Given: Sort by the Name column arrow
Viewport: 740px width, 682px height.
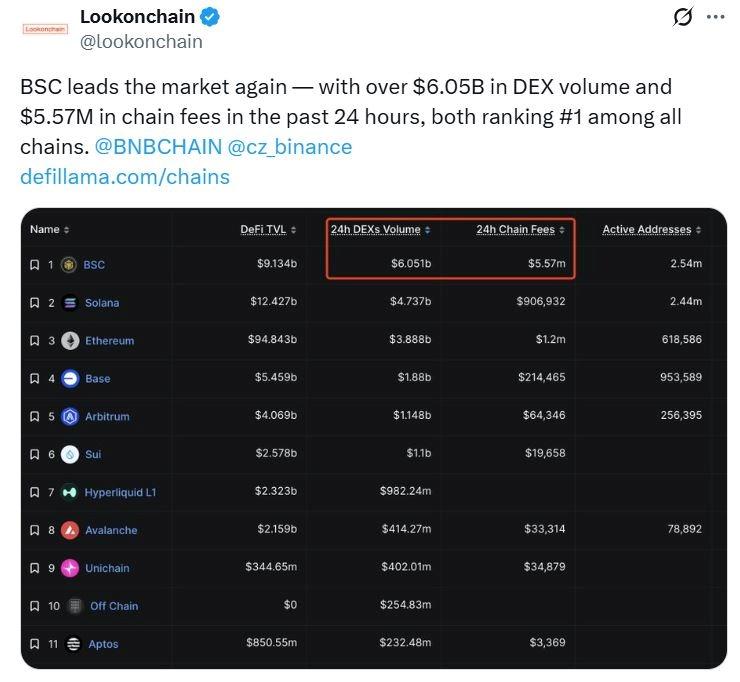Looking at the screenshot, I should [x=67, y=230].
